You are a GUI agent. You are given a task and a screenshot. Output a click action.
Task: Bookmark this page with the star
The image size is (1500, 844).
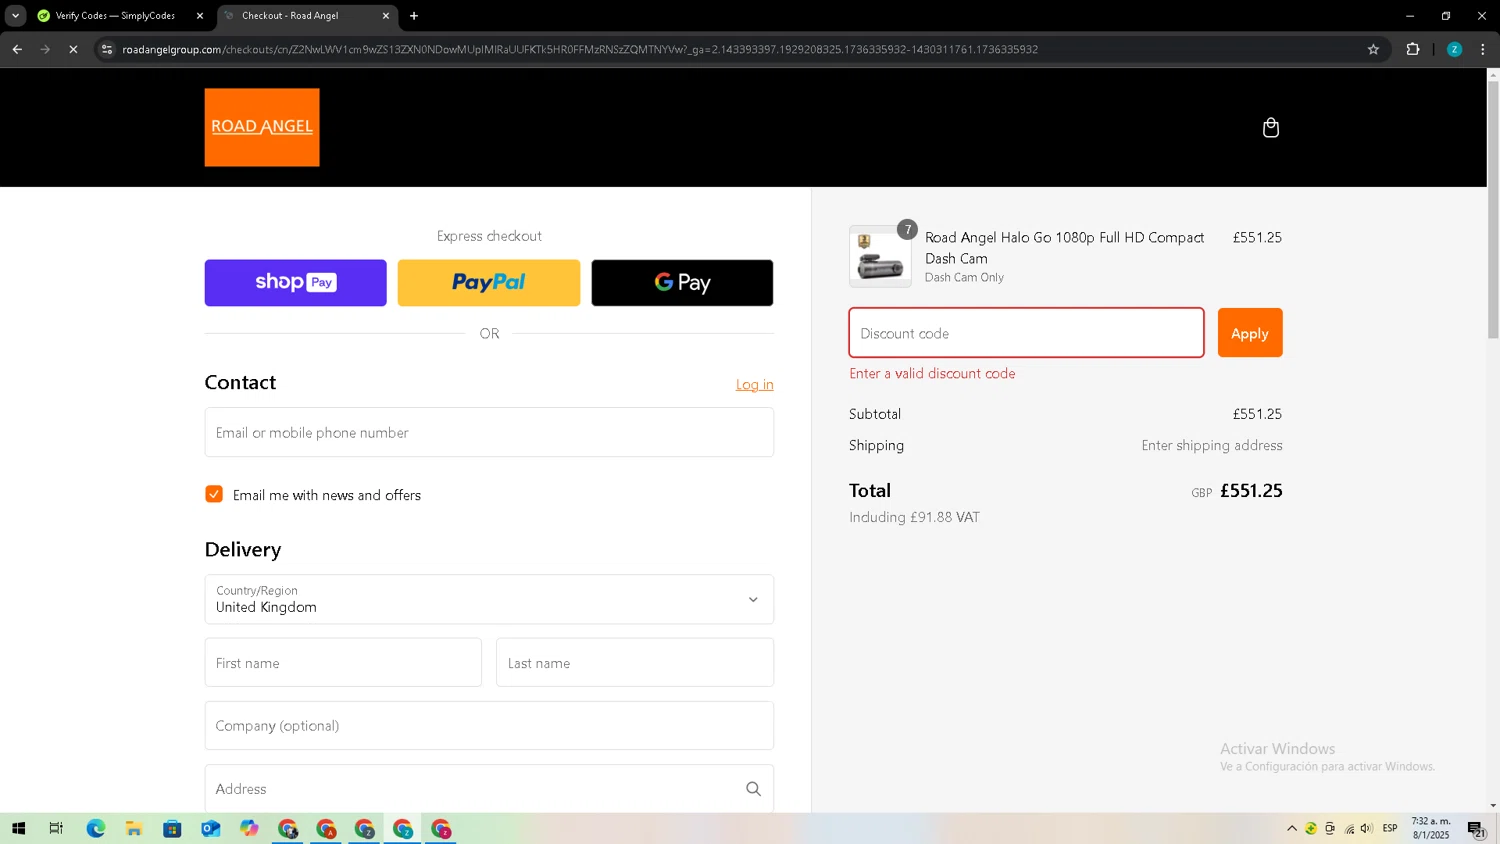[1373, 49]
